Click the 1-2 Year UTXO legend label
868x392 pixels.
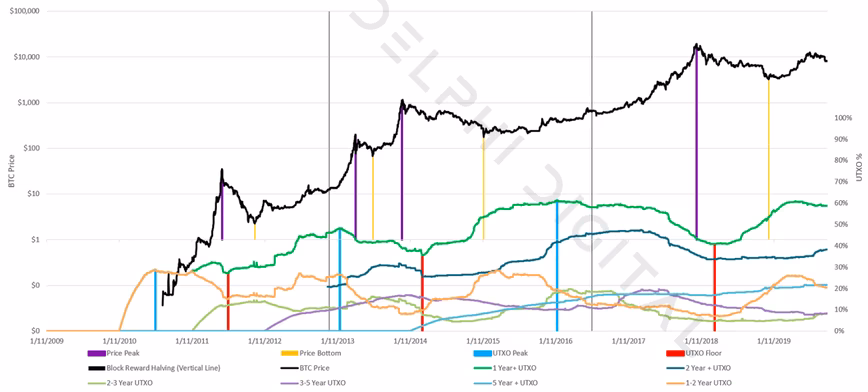(709, 383)
